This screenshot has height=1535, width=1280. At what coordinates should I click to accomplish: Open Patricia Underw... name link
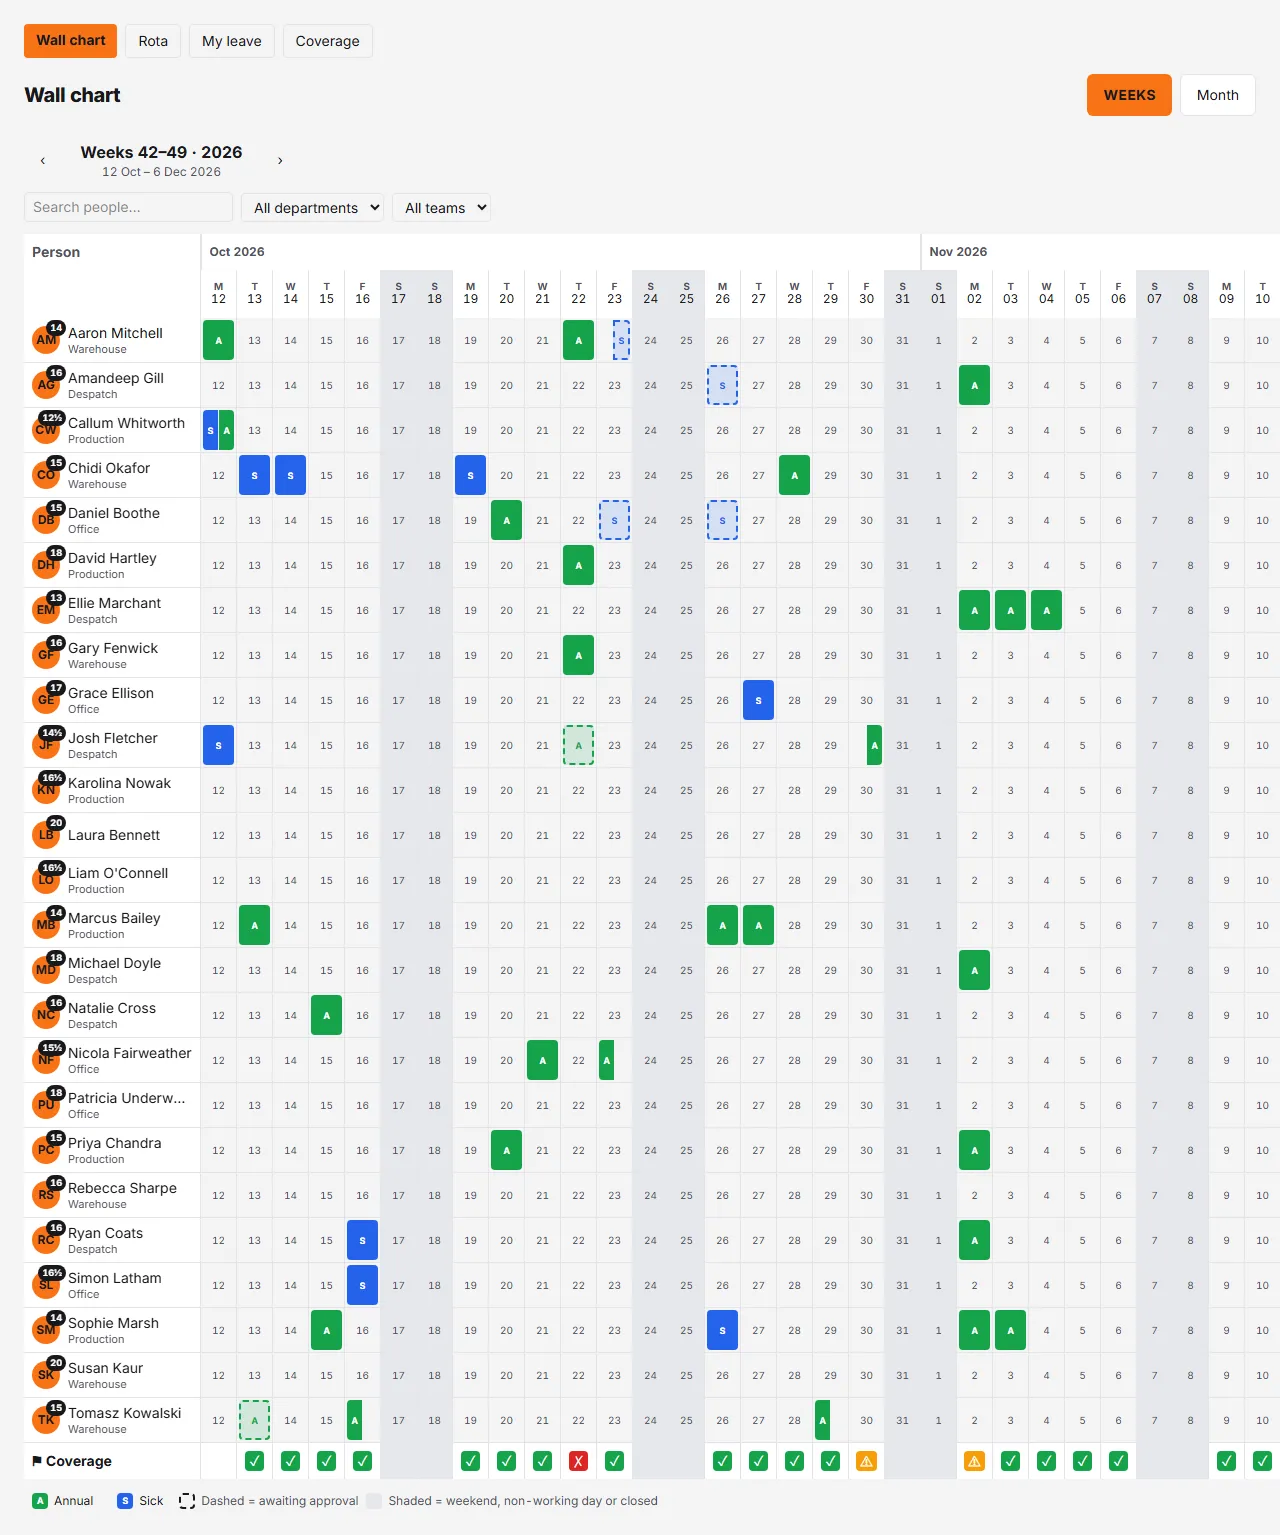tap(126, 1098)
